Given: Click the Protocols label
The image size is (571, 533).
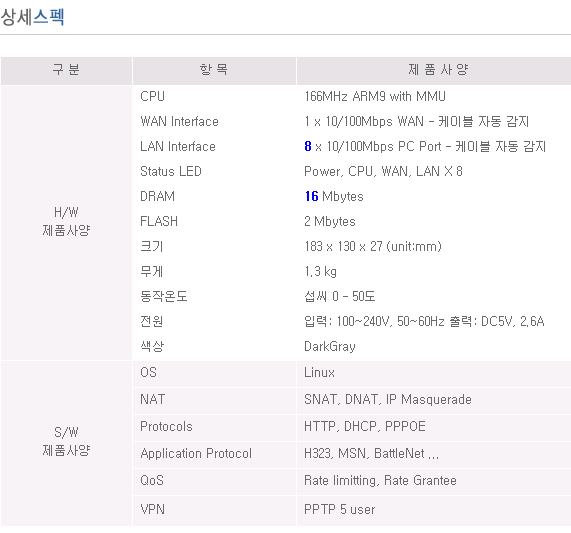Looking at the screenshot, I should coord(166,426).
